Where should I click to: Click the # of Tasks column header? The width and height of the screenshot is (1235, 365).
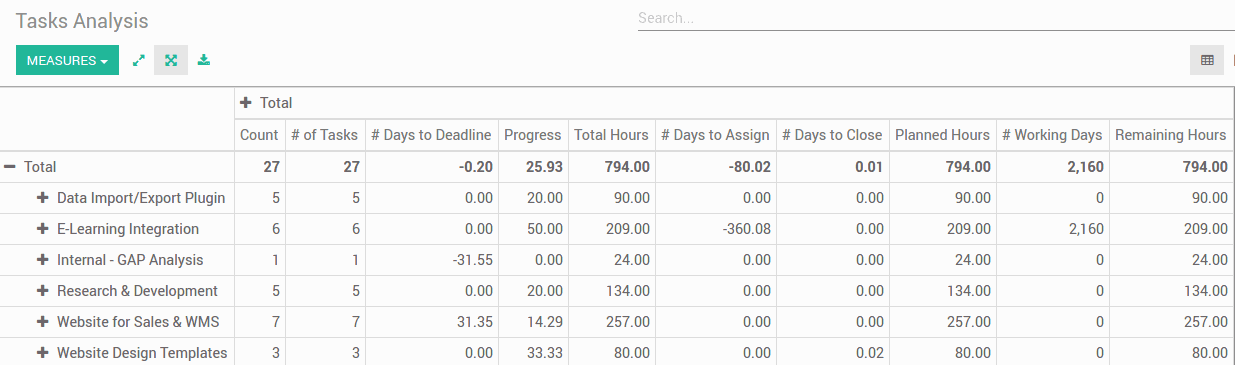pos(324,135)
